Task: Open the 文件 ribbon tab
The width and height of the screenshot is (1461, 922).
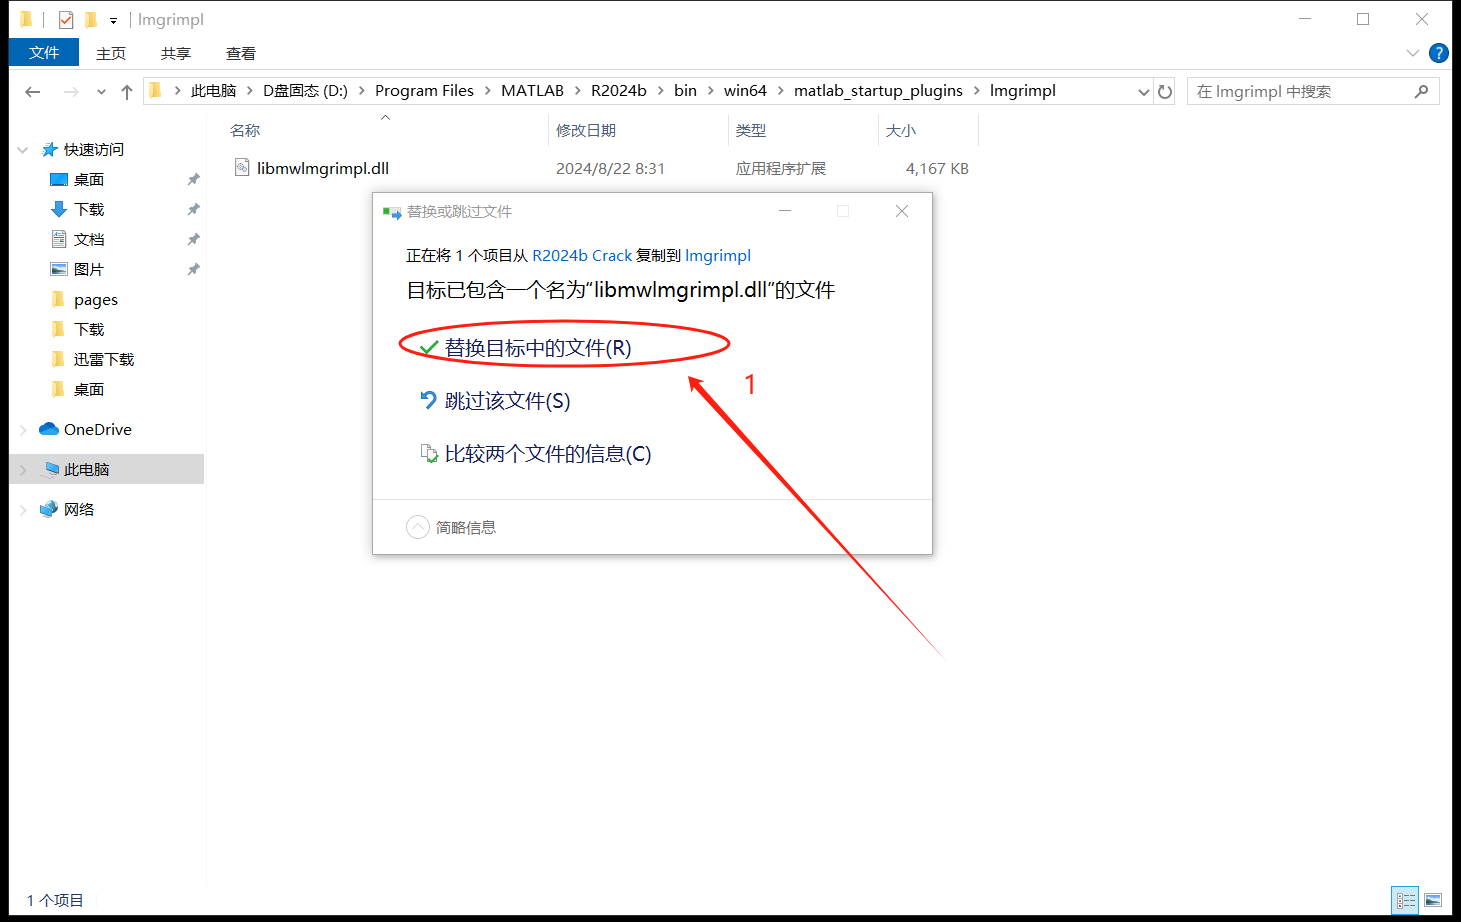Action: [44, 53]
